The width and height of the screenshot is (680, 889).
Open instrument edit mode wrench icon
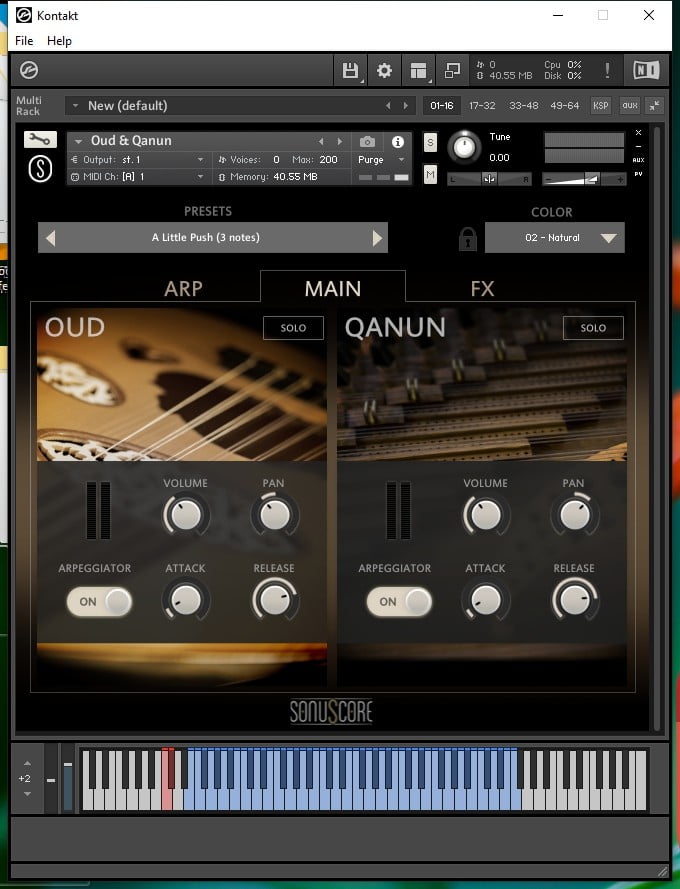(x=40, y=139)
